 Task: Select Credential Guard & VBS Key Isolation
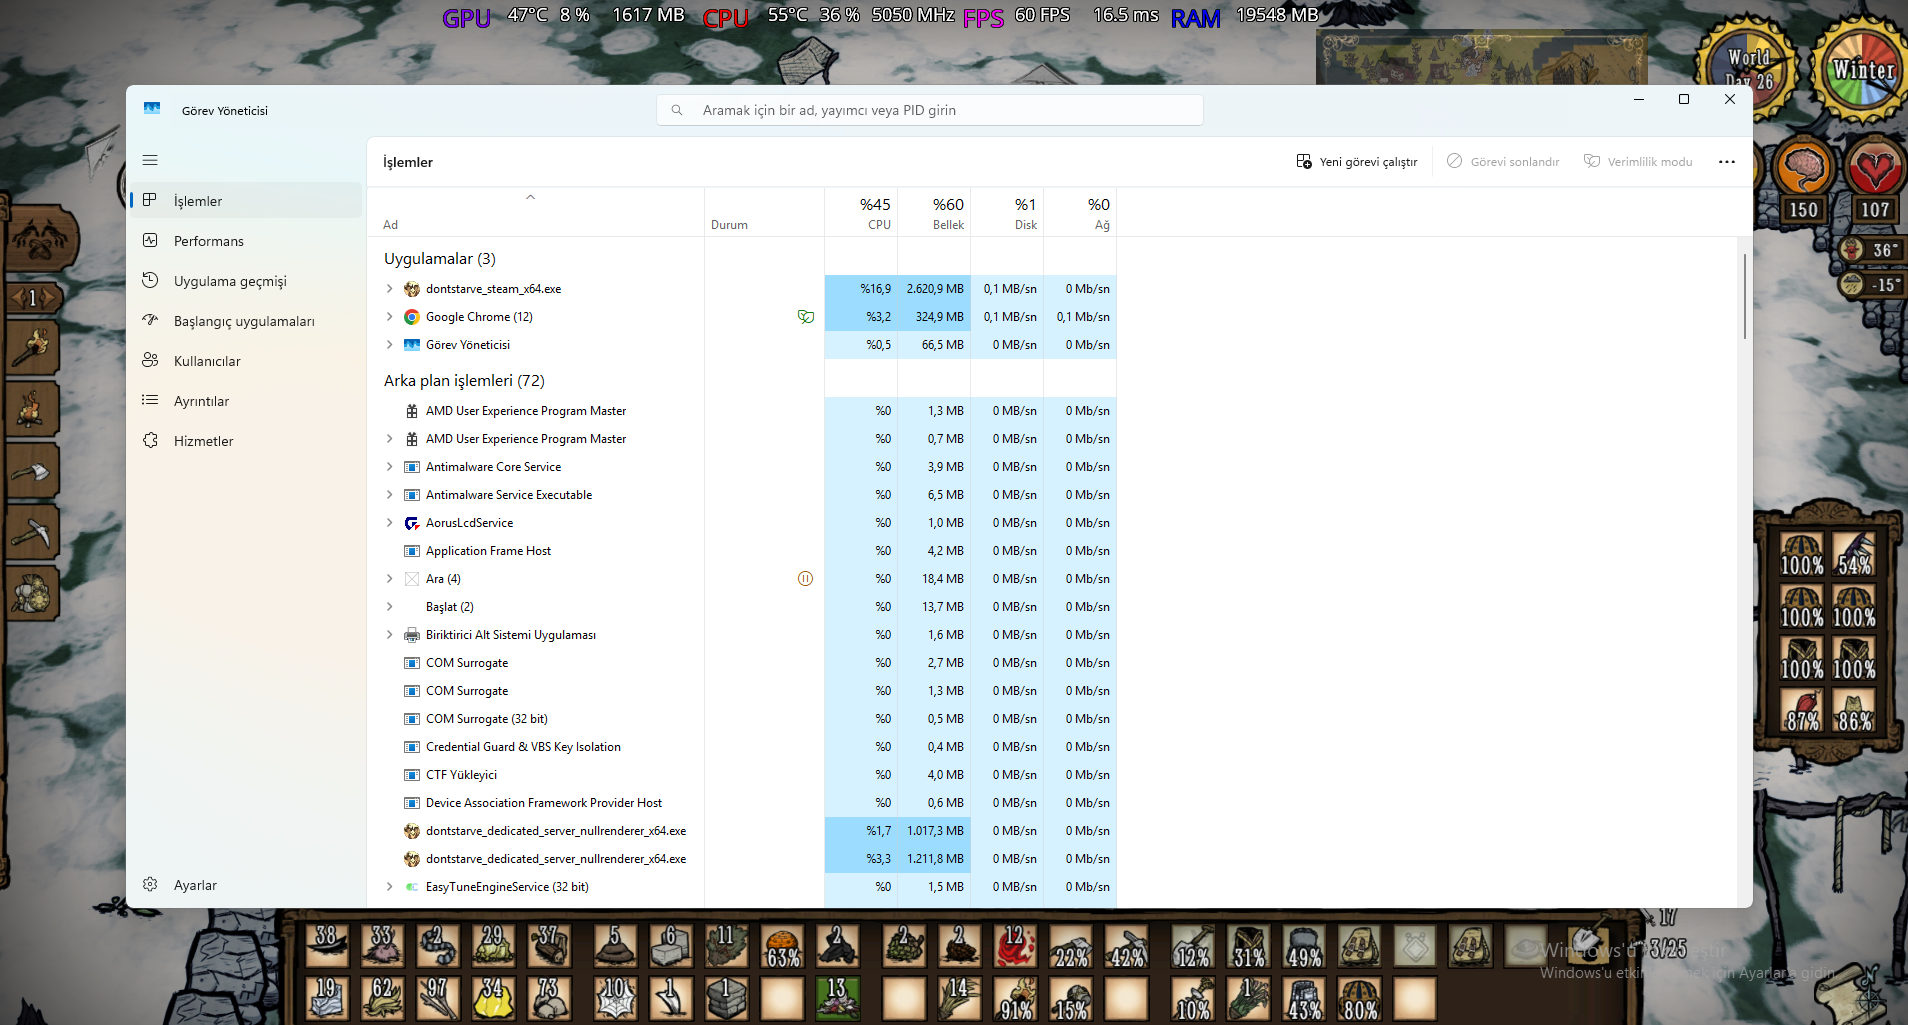742,747
